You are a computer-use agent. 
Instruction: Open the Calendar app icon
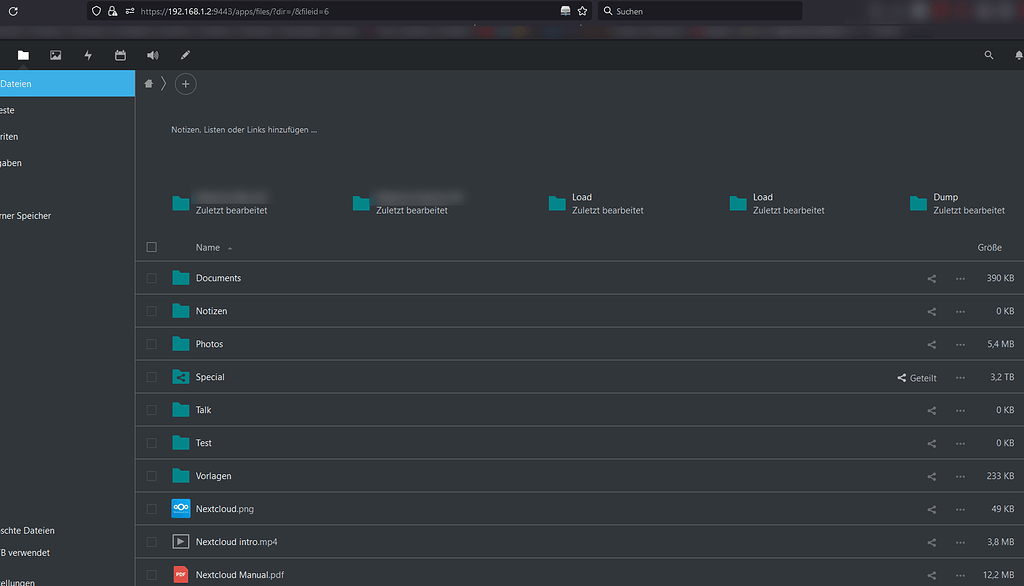(120, 55)
